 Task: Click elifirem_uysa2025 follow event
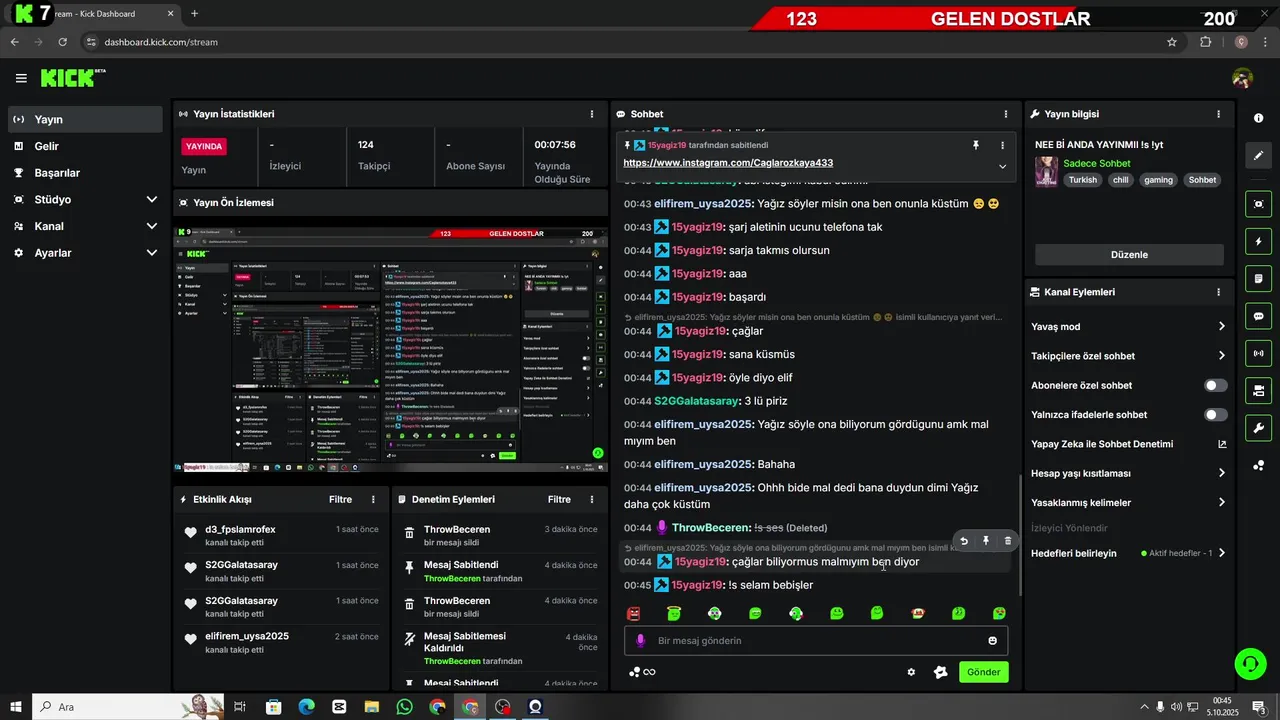point(281,642)
